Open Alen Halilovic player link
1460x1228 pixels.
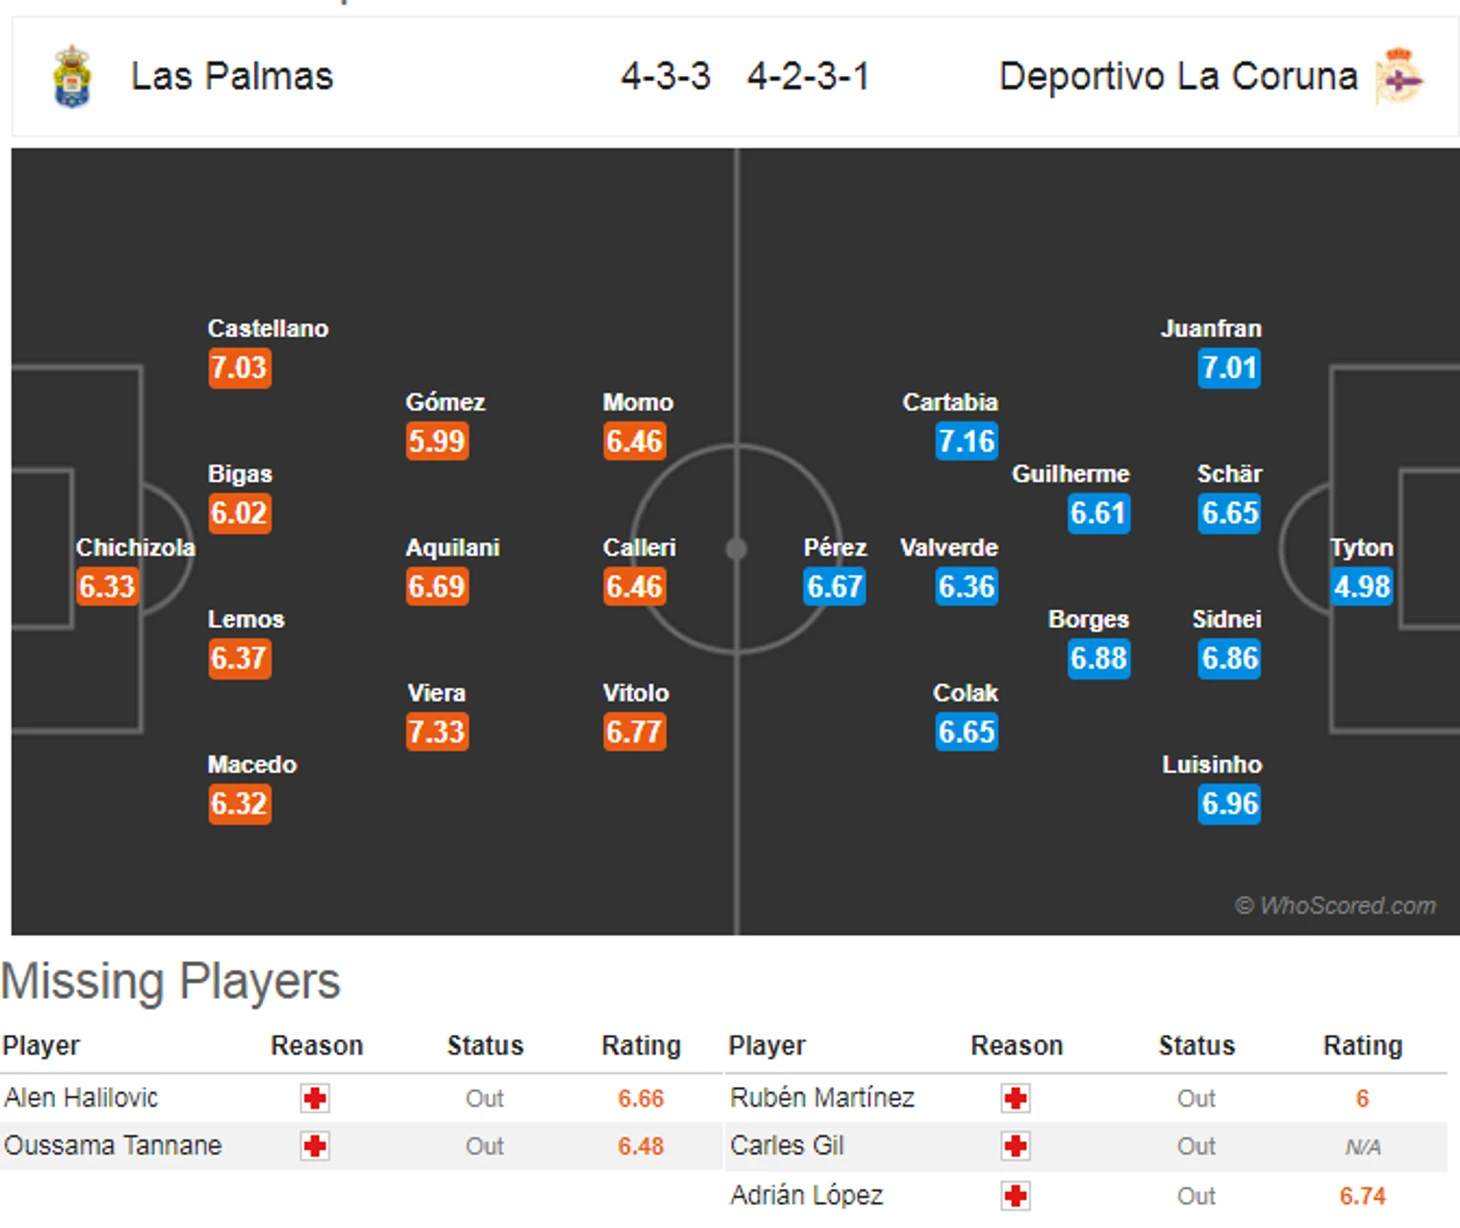tap(81, 1098)
